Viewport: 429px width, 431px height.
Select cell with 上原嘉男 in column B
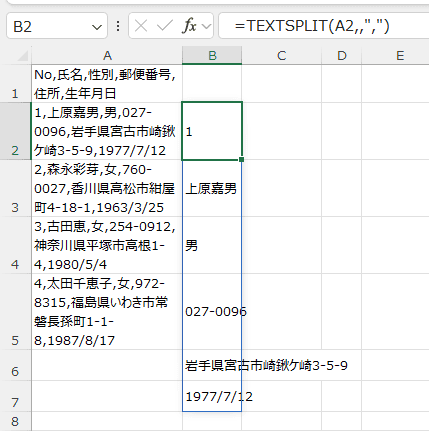pyautogui.click(x=212, y=188)
